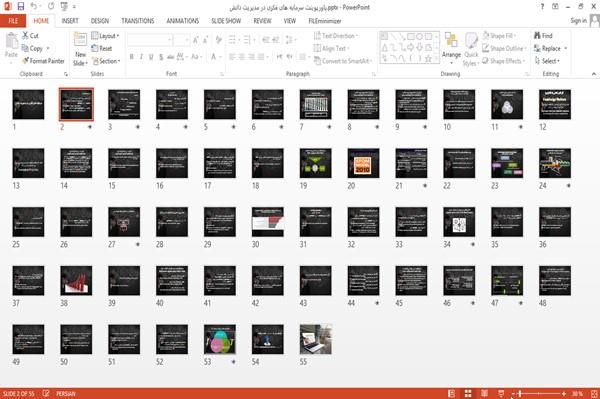Screen dimensions: 600x399
Task: Switch to the DESIGN tab
Action: (100, 21)
